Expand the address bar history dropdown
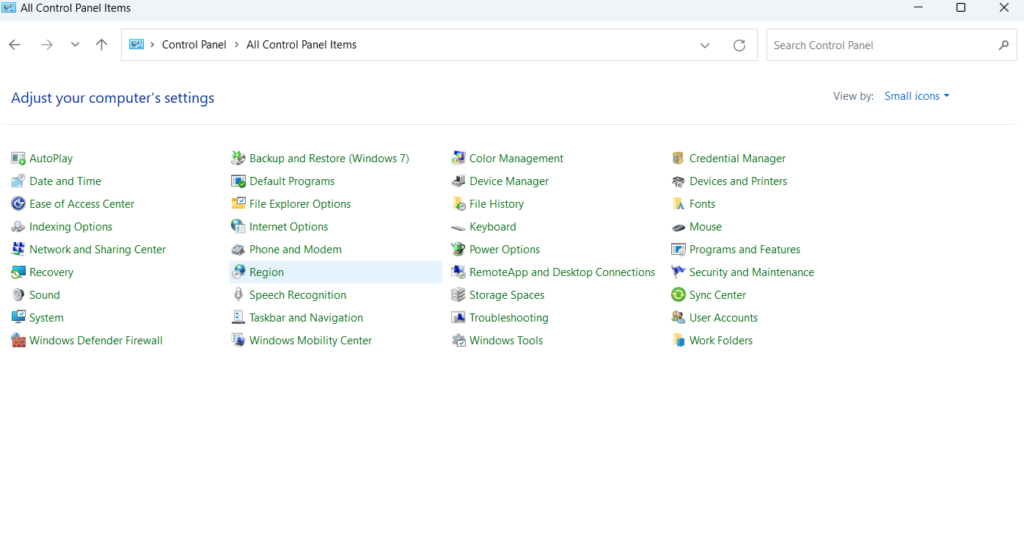Viewport: 1024px width, 533px height. click(705, 45)
